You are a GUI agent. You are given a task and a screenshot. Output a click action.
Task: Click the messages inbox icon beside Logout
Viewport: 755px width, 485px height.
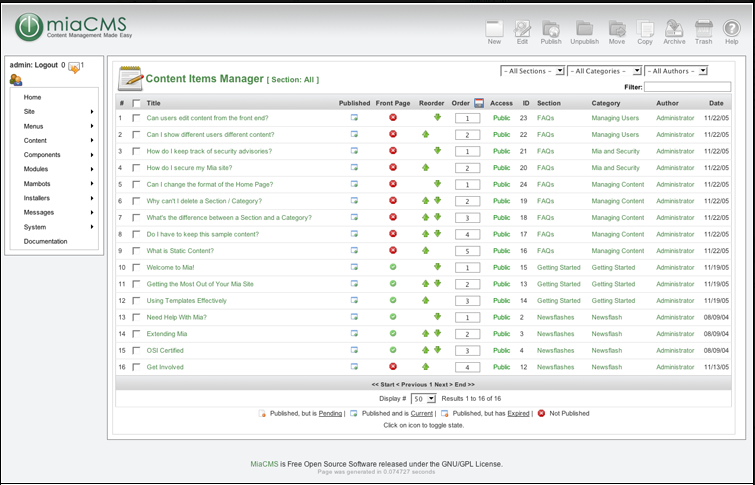click(74, 67)
